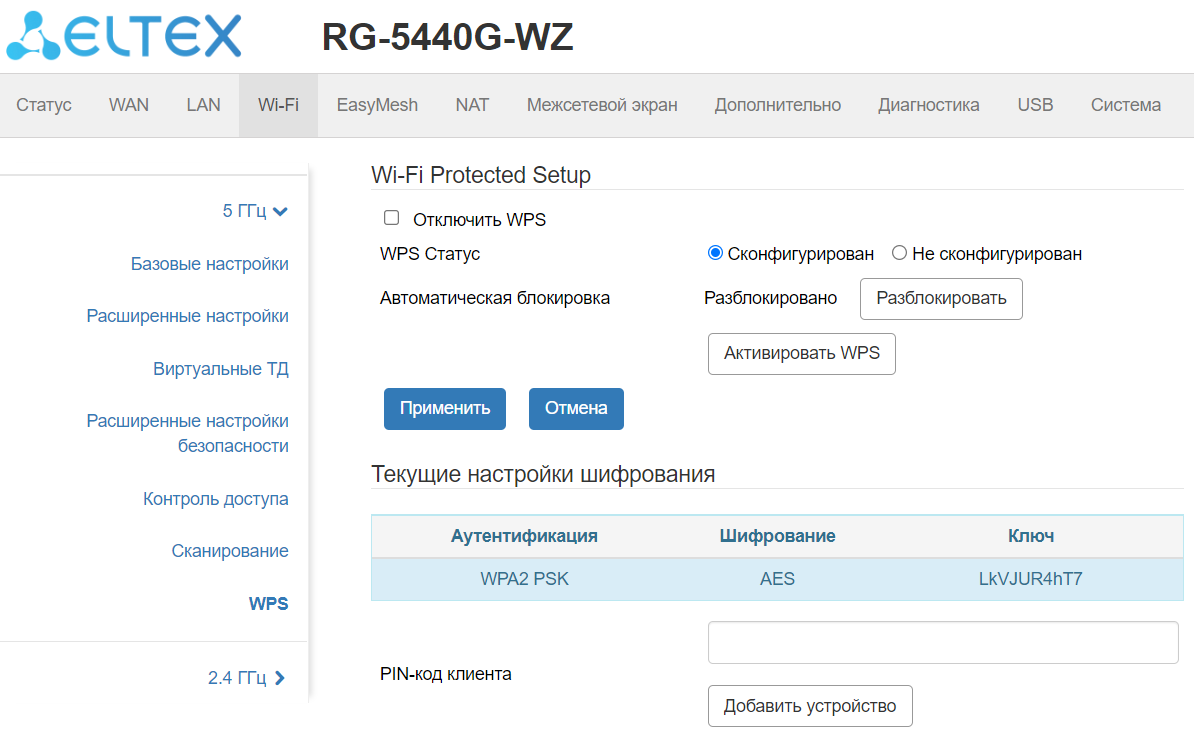Click the Активировать WPS button
The image size is (1194, 741).
click(801, 354)
